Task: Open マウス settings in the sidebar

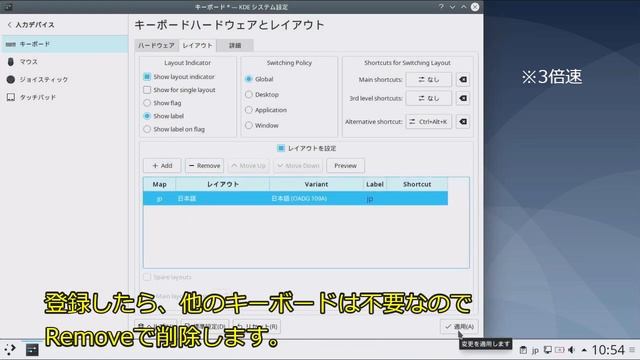Action: pos(64,62)
